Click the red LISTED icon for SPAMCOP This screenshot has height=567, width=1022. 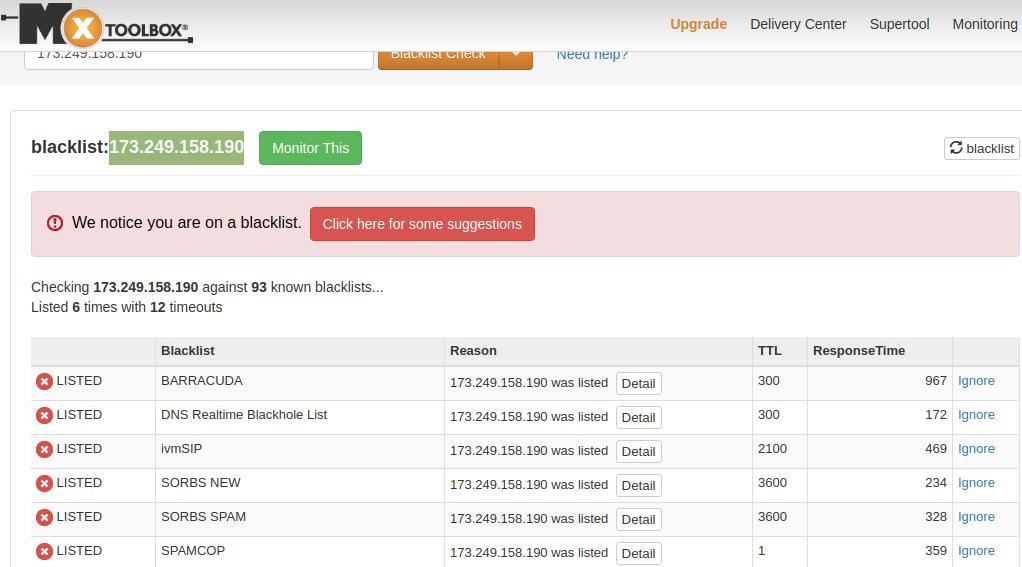(44, 551)
